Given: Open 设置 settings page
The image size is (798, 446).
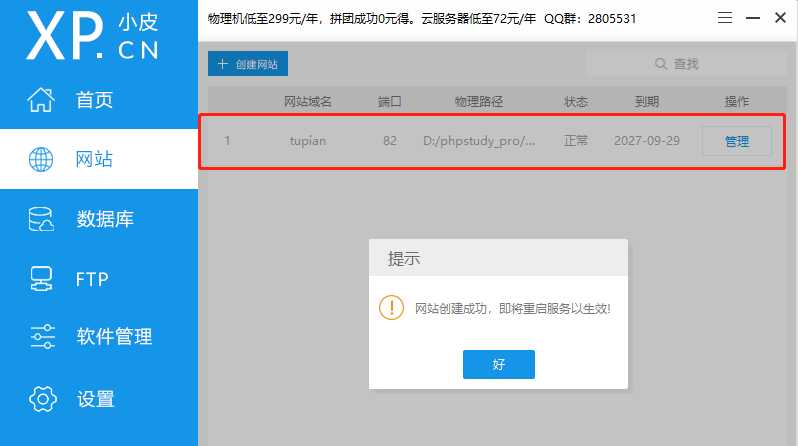Looking at the screenshot, I should [99, 399].
